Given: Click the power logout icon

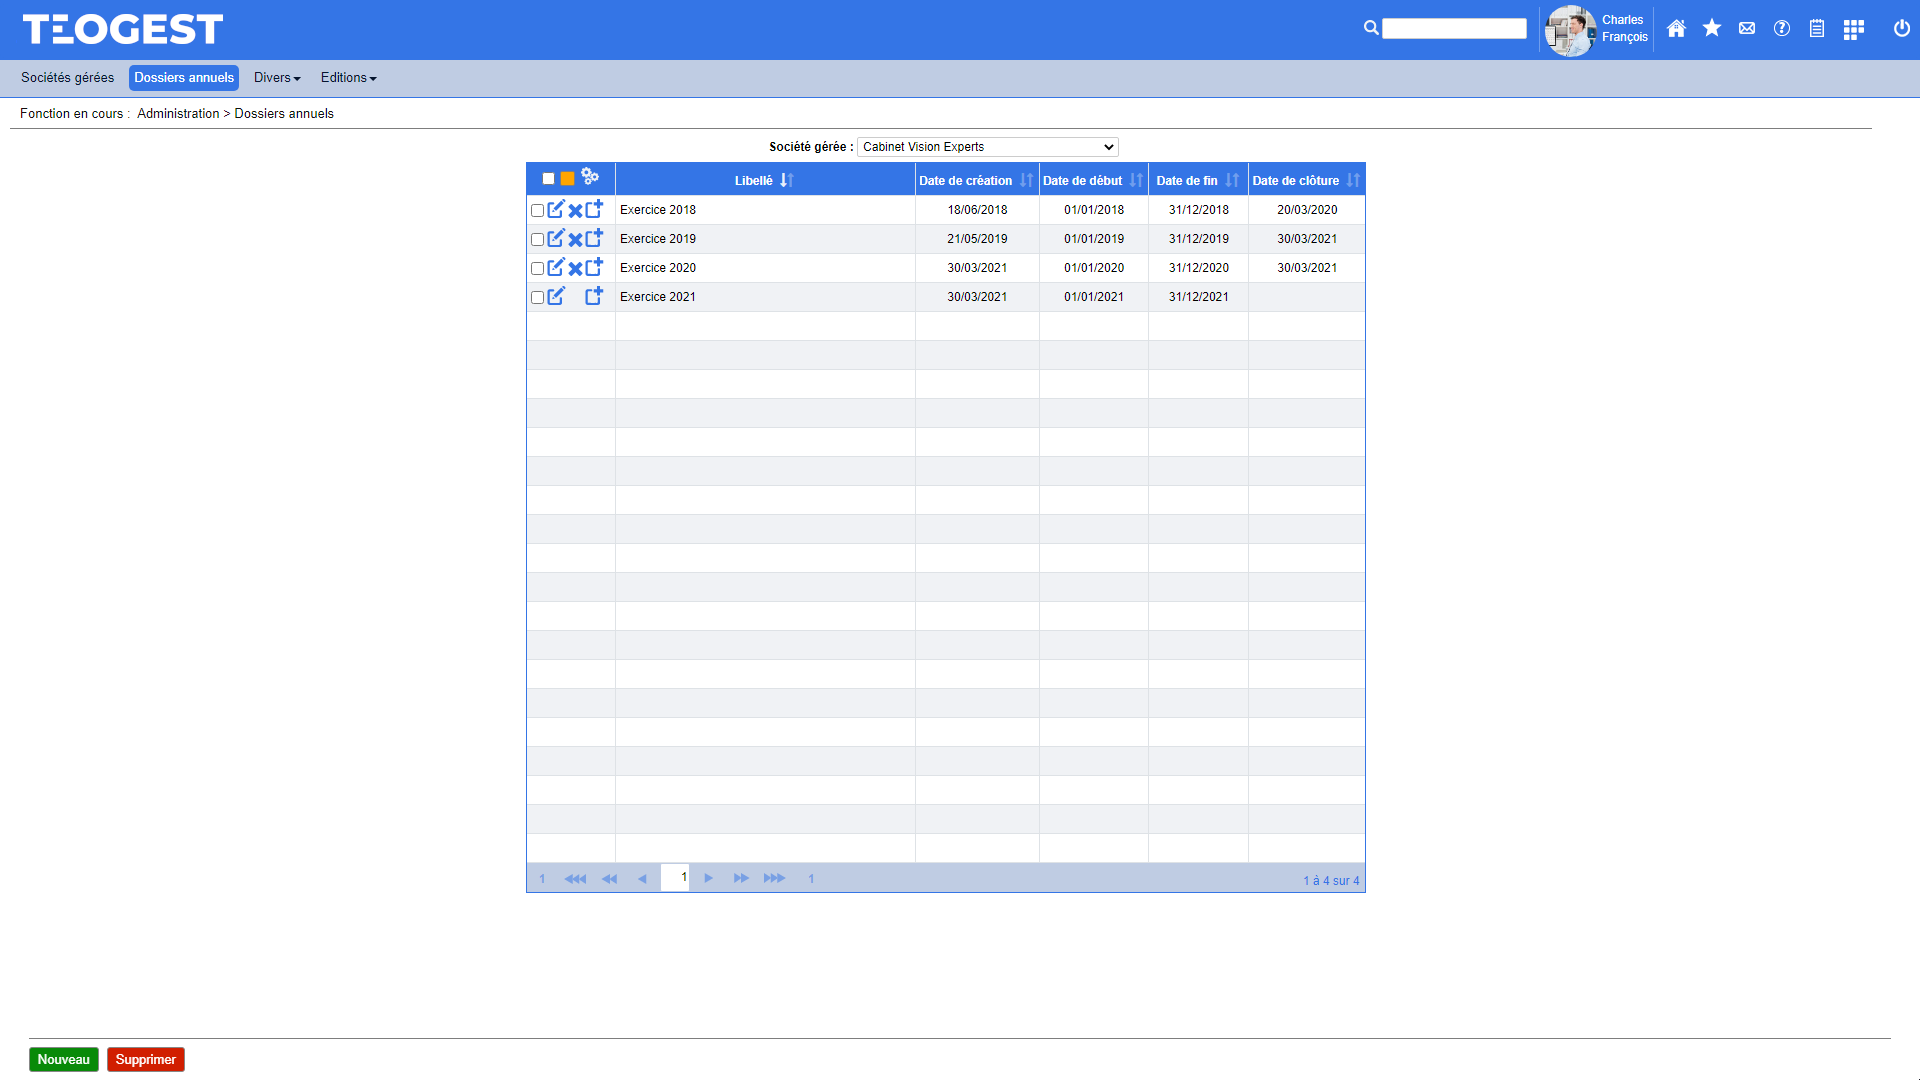Looking at the screenshot, I should (1902, 29).
